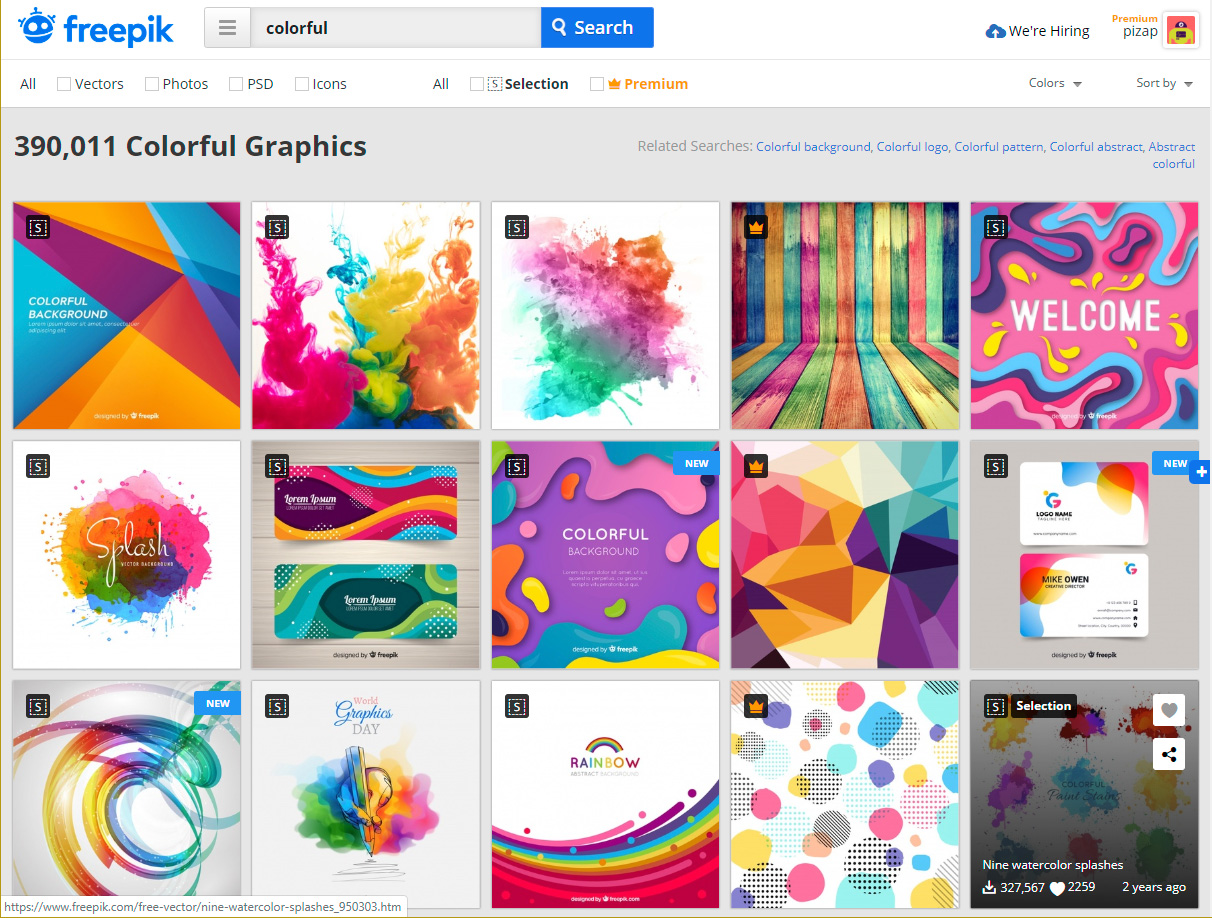Viewport: 1212px width, 918px height.
Task: Open Colorful pattern related search
Action: [998, 147]
